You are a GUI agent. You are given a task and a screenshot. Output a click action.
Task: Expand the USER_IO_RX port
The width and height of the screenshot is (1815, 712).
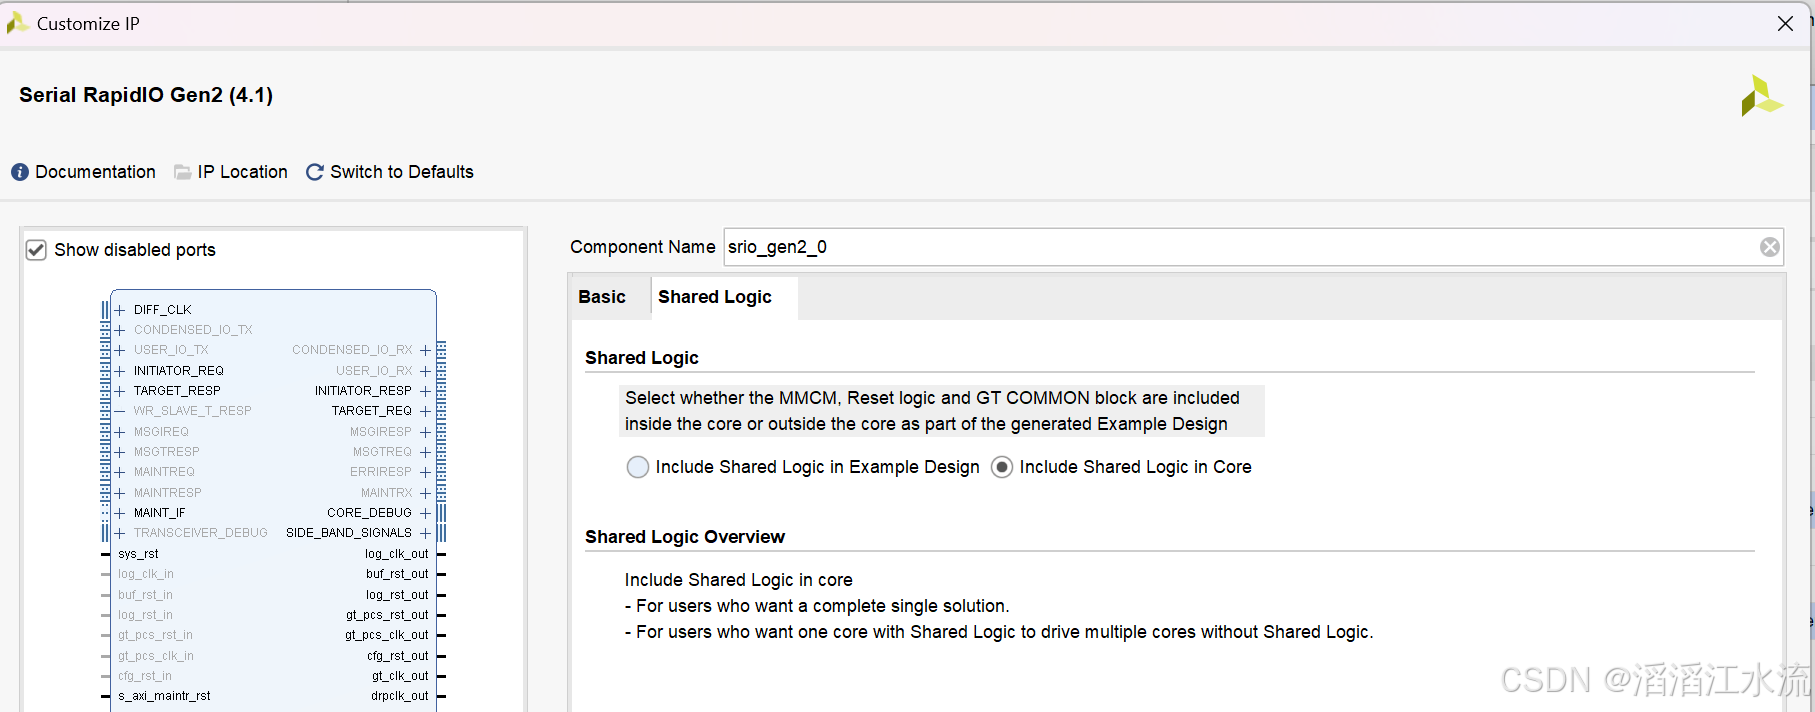(425, 371)
